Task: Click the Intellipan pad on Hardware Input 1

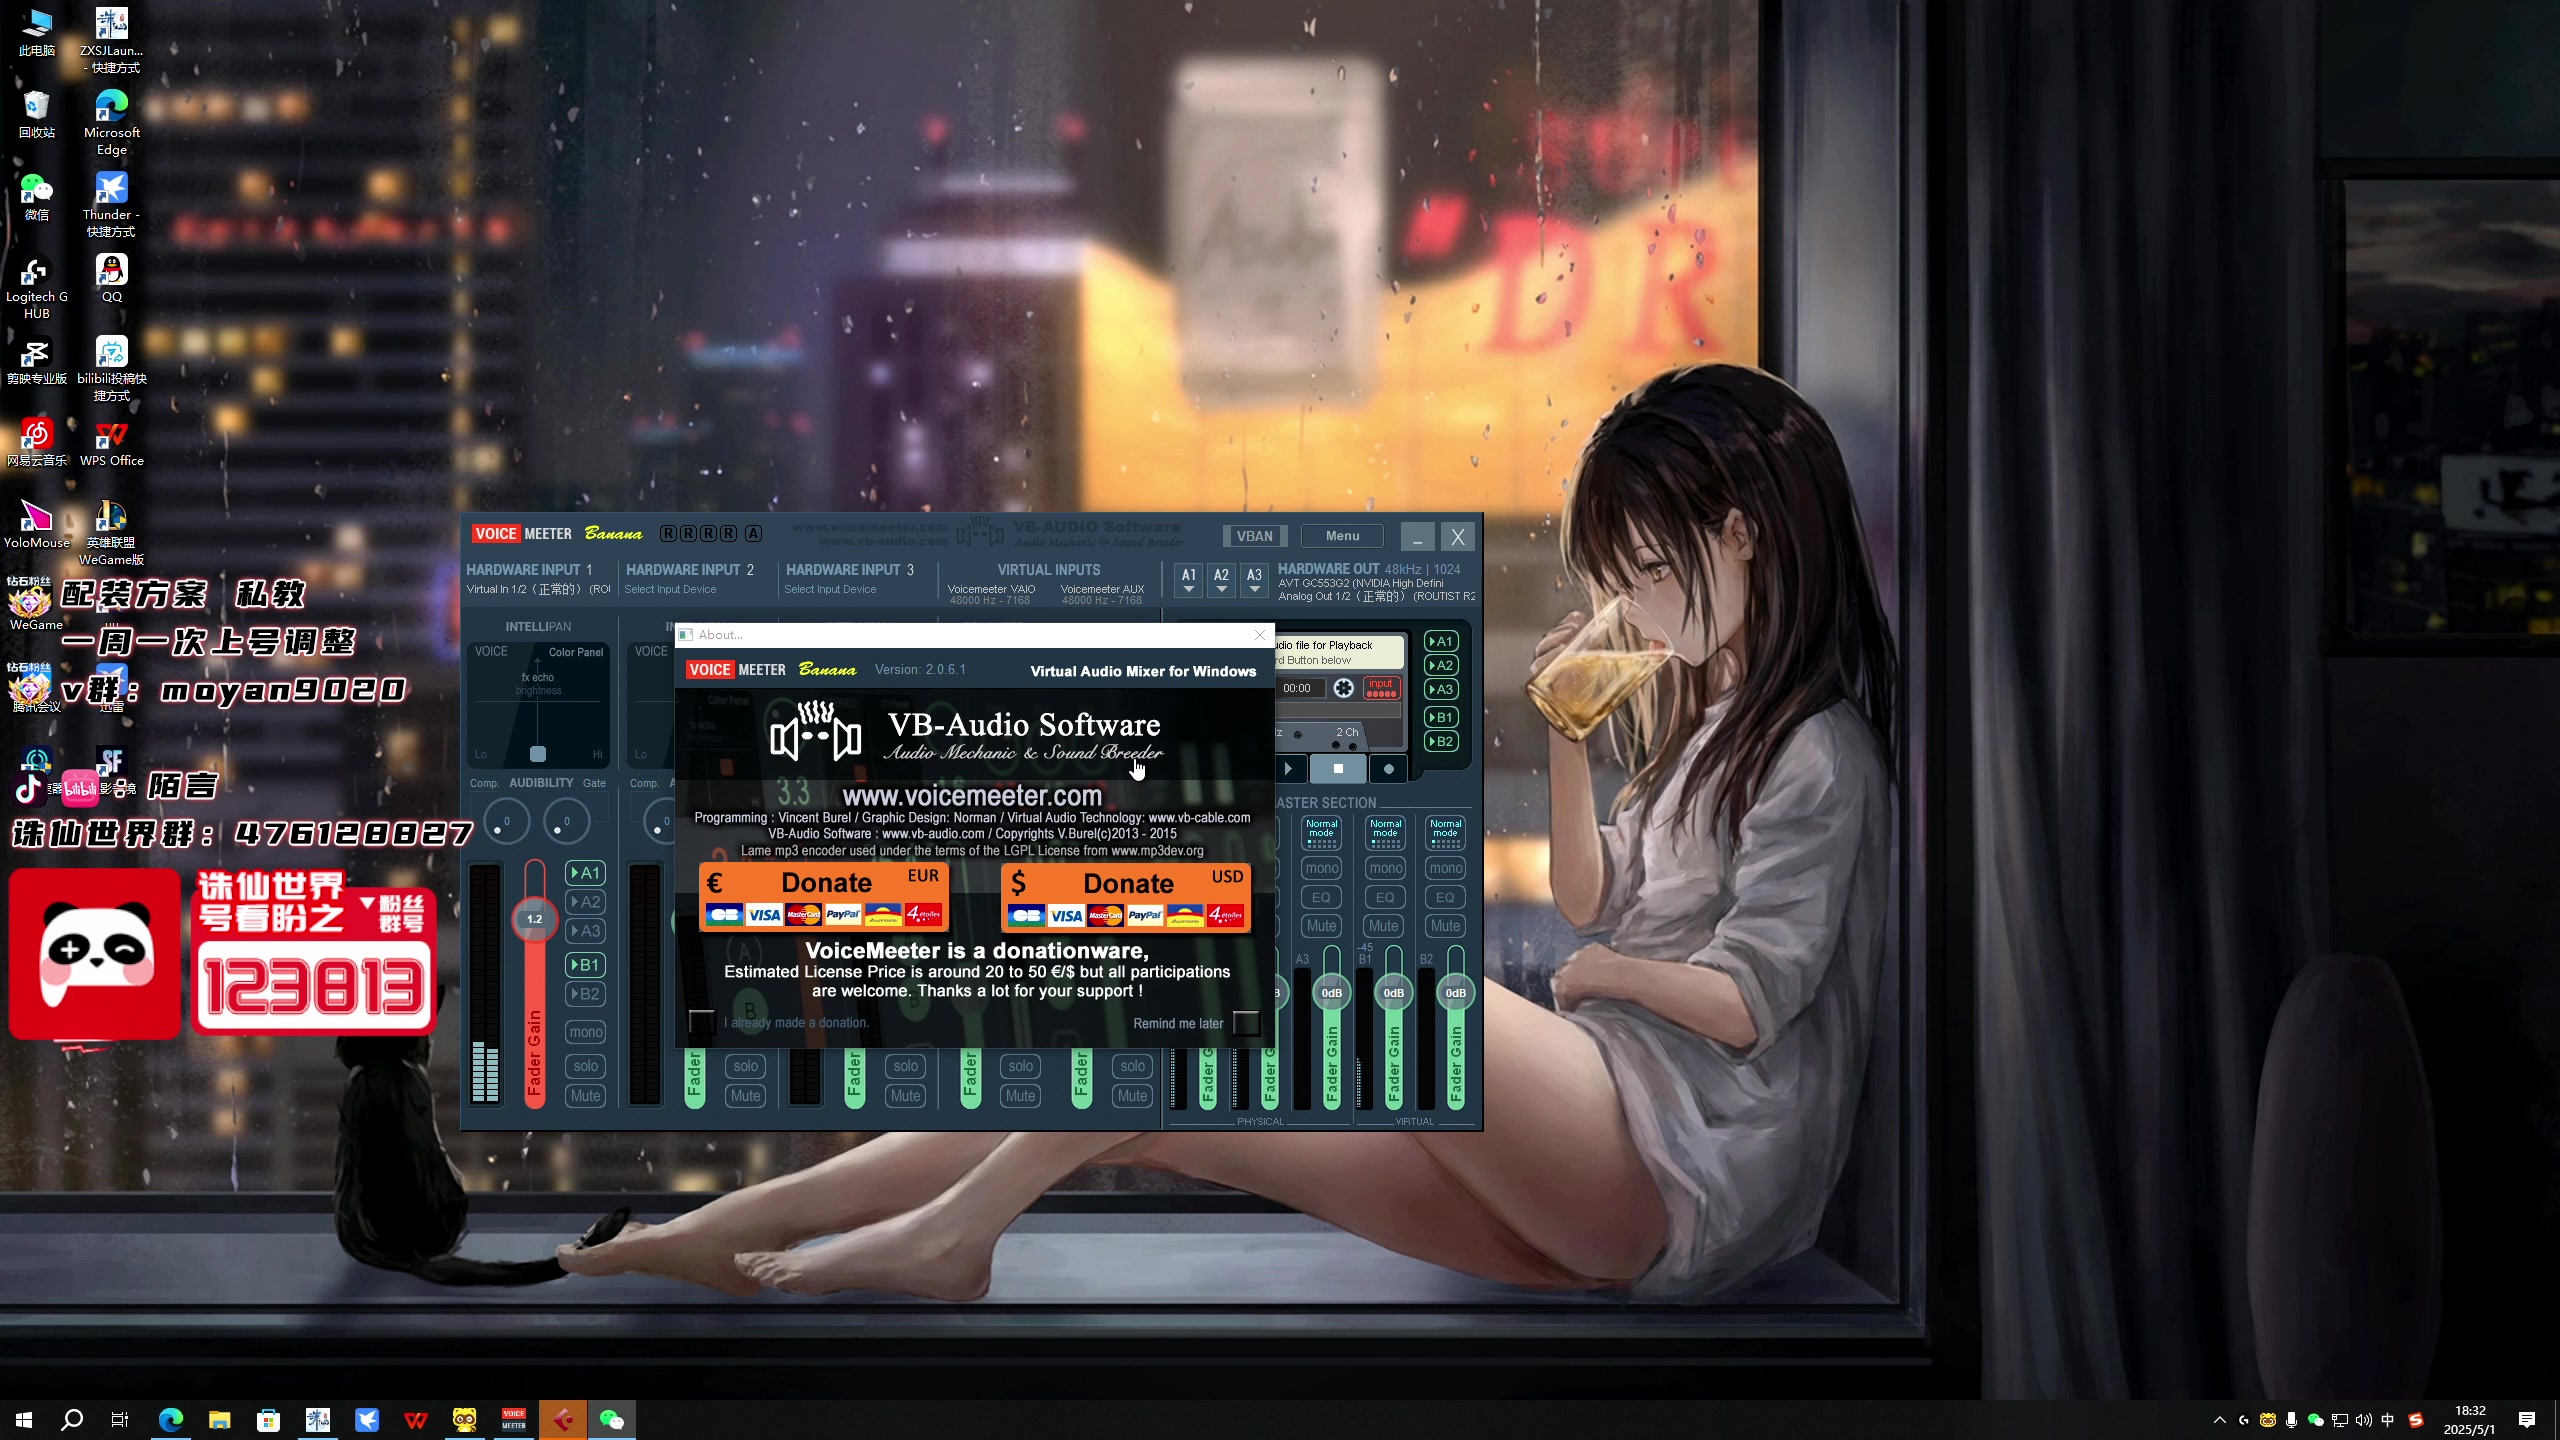Action: point(538,706)
